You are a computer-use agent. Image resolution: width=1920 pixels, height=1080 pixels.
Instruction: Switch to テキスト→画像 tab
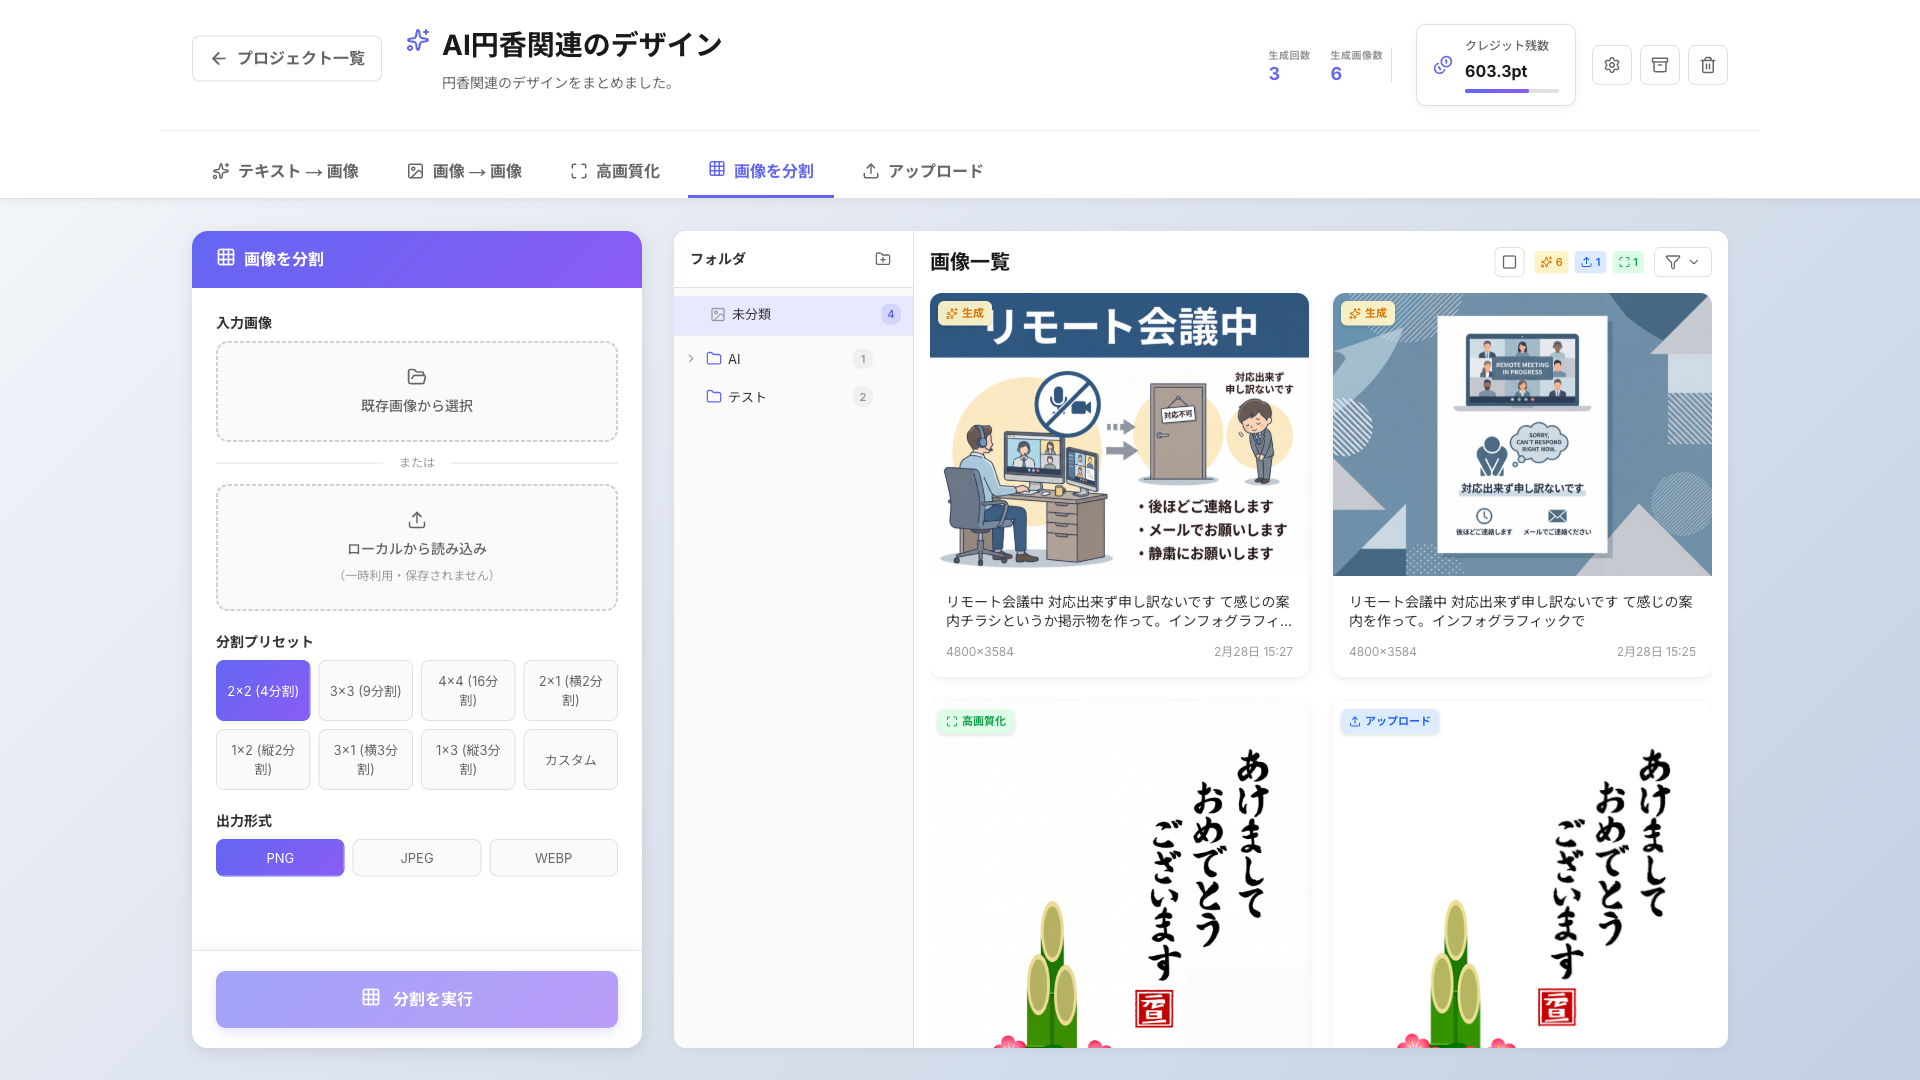[285, 171]
